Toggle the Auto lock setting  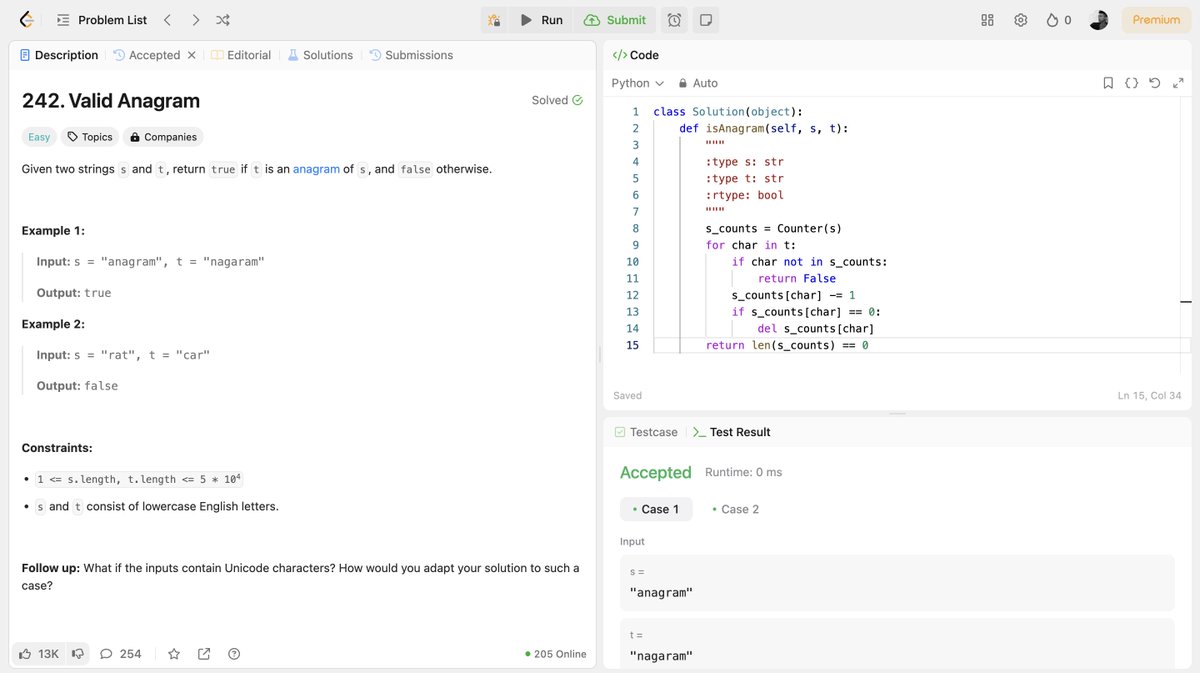point(698,83)
